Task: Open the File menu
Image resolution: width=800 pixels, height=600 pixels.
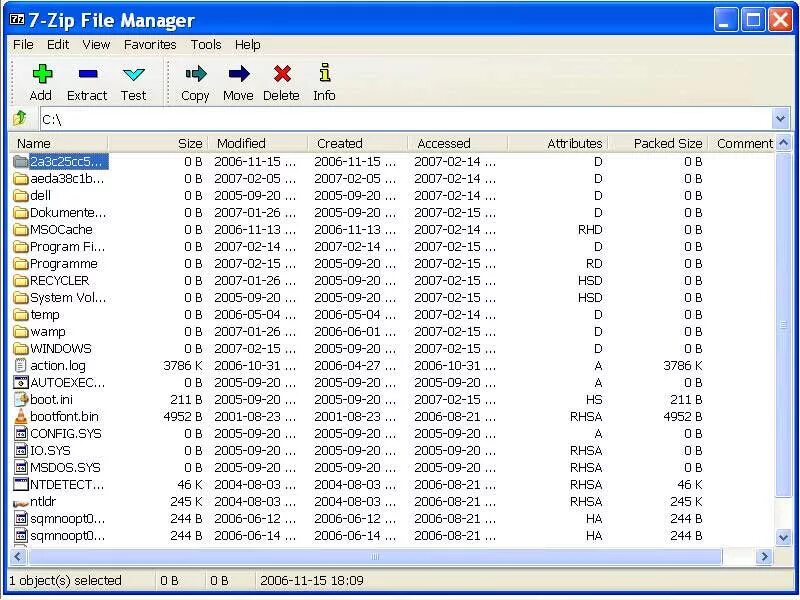Action: pyautogui.click(x=23, y=45)
